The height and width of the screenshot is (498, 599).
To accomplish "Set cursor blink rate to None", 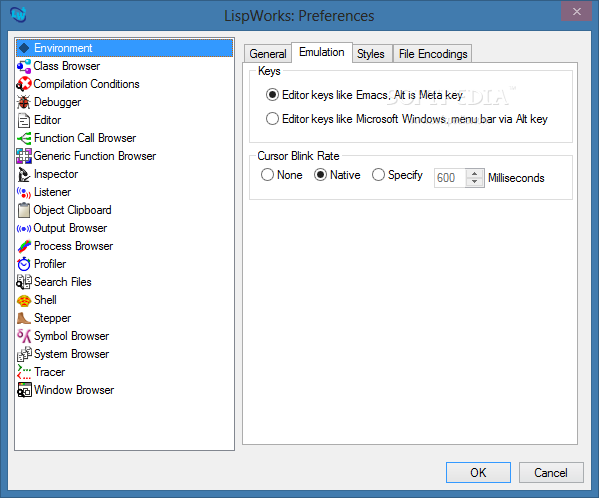I will (x=282, y=175).
